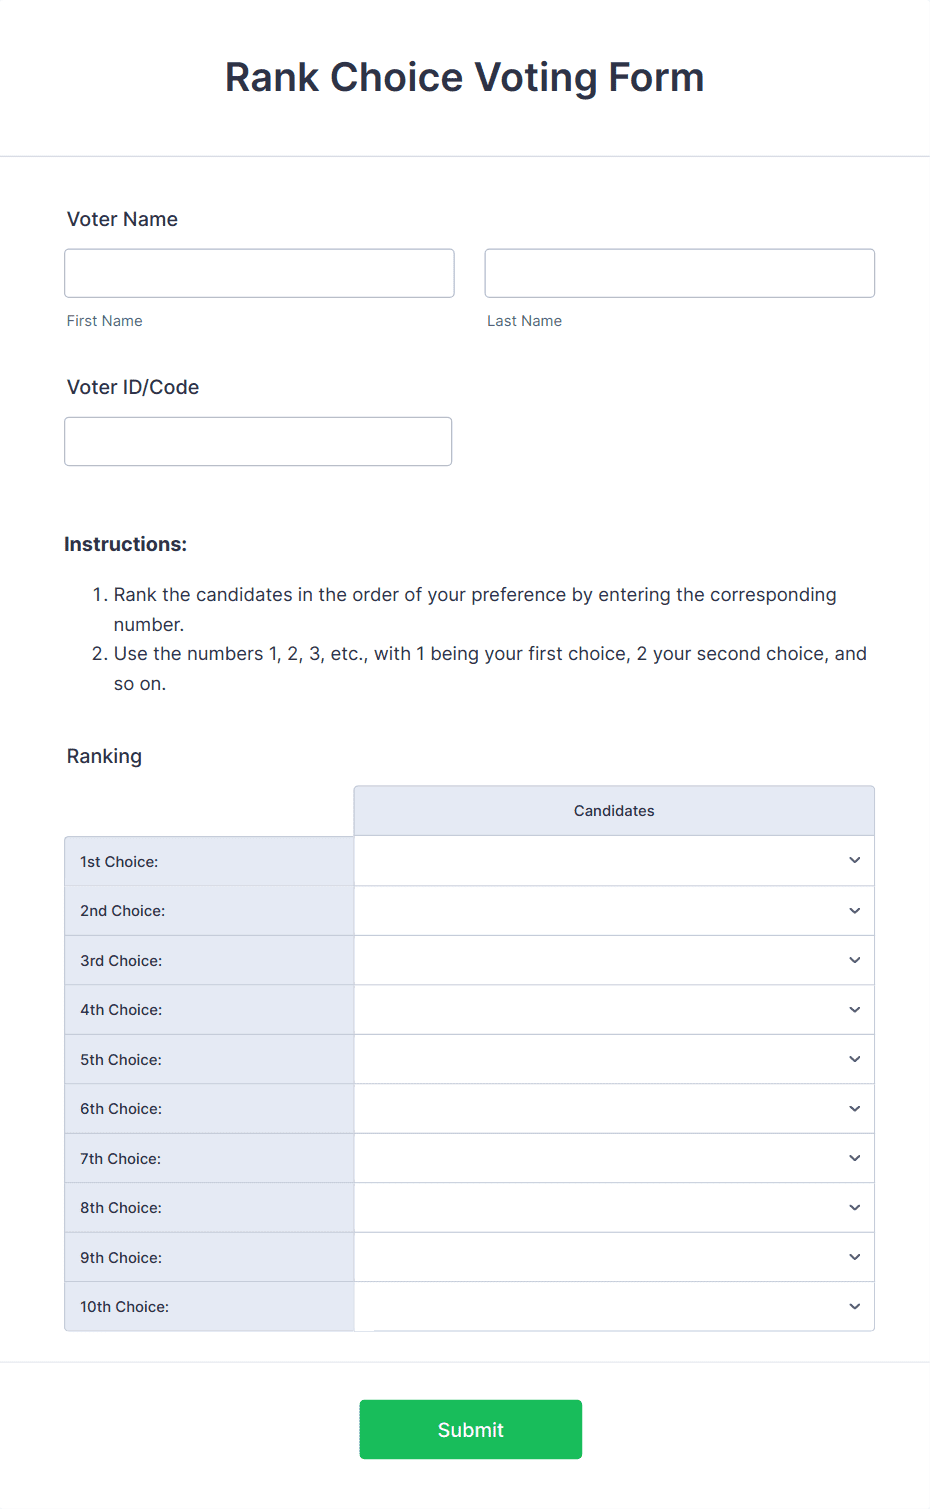Screen dimensions: 930x1509
Task: Expand the 9th Choice candidate picker
Action: tap(854, 1256)
